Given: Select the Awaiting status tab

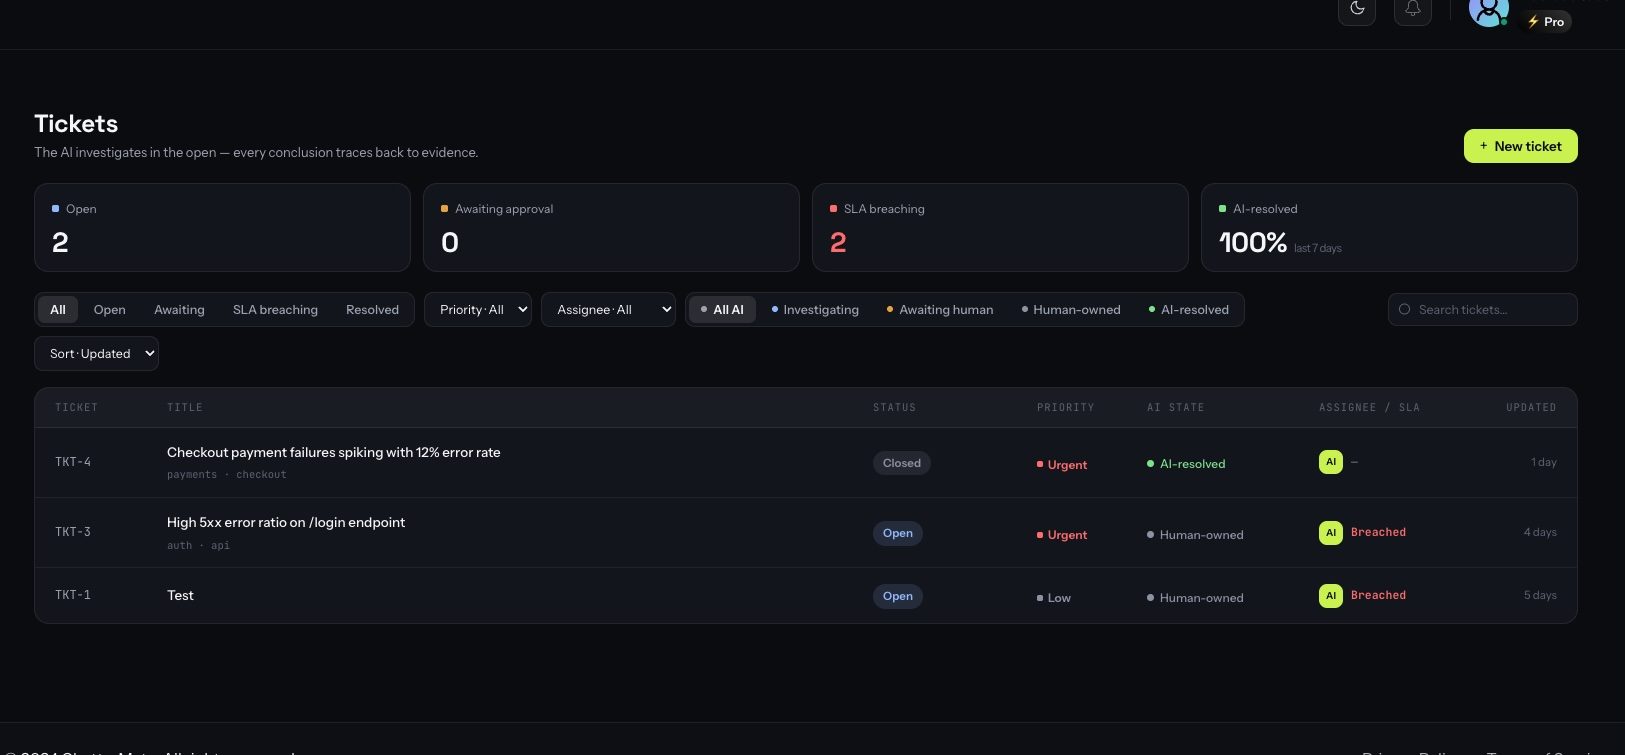Looking at the screenshot, I should click(179, 310).
